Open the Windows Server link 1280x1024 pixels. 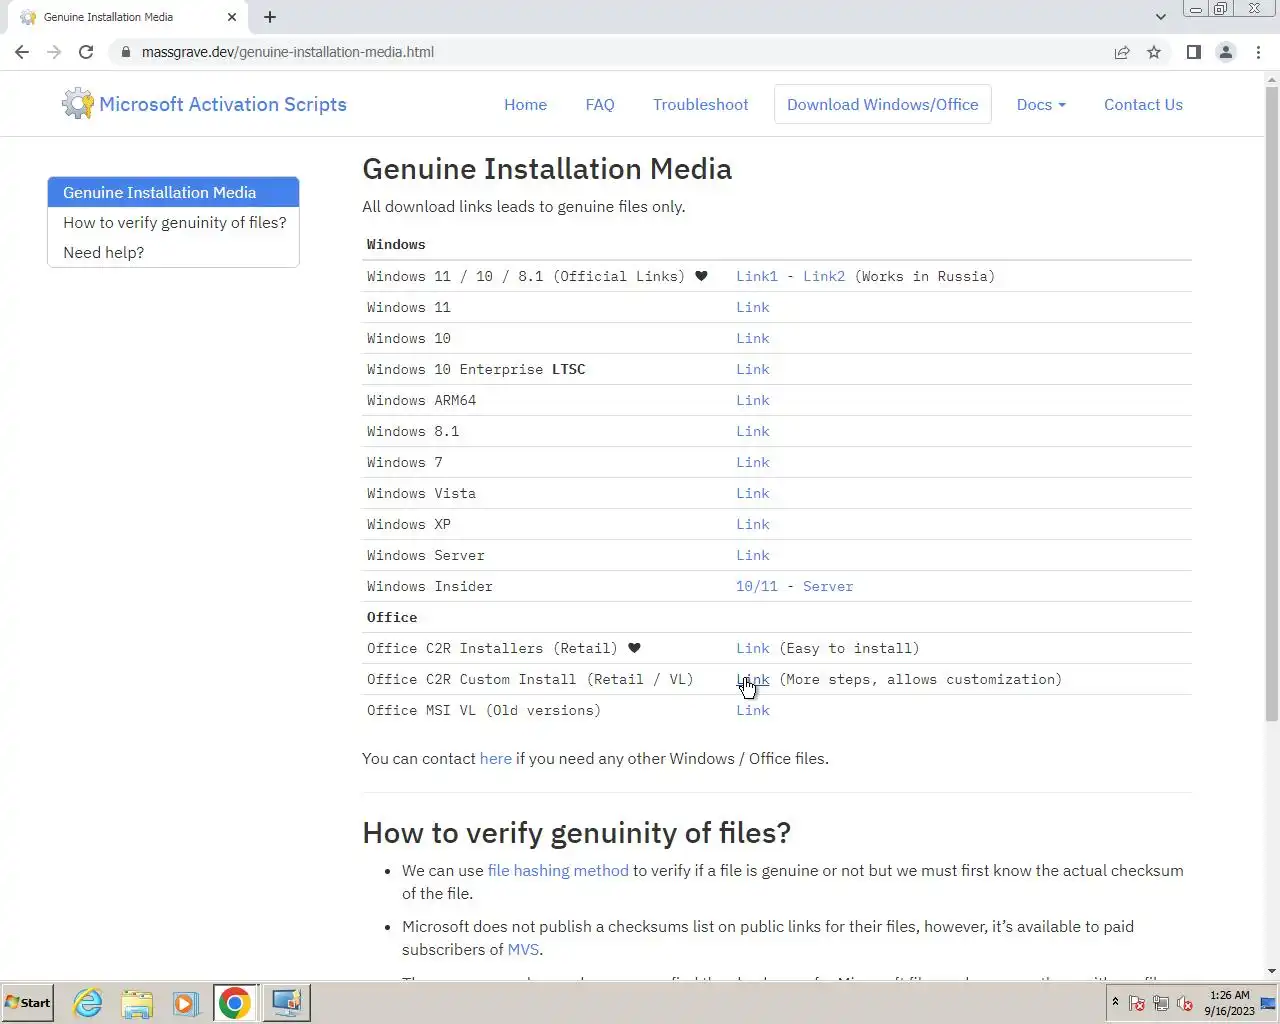[753, 555]
